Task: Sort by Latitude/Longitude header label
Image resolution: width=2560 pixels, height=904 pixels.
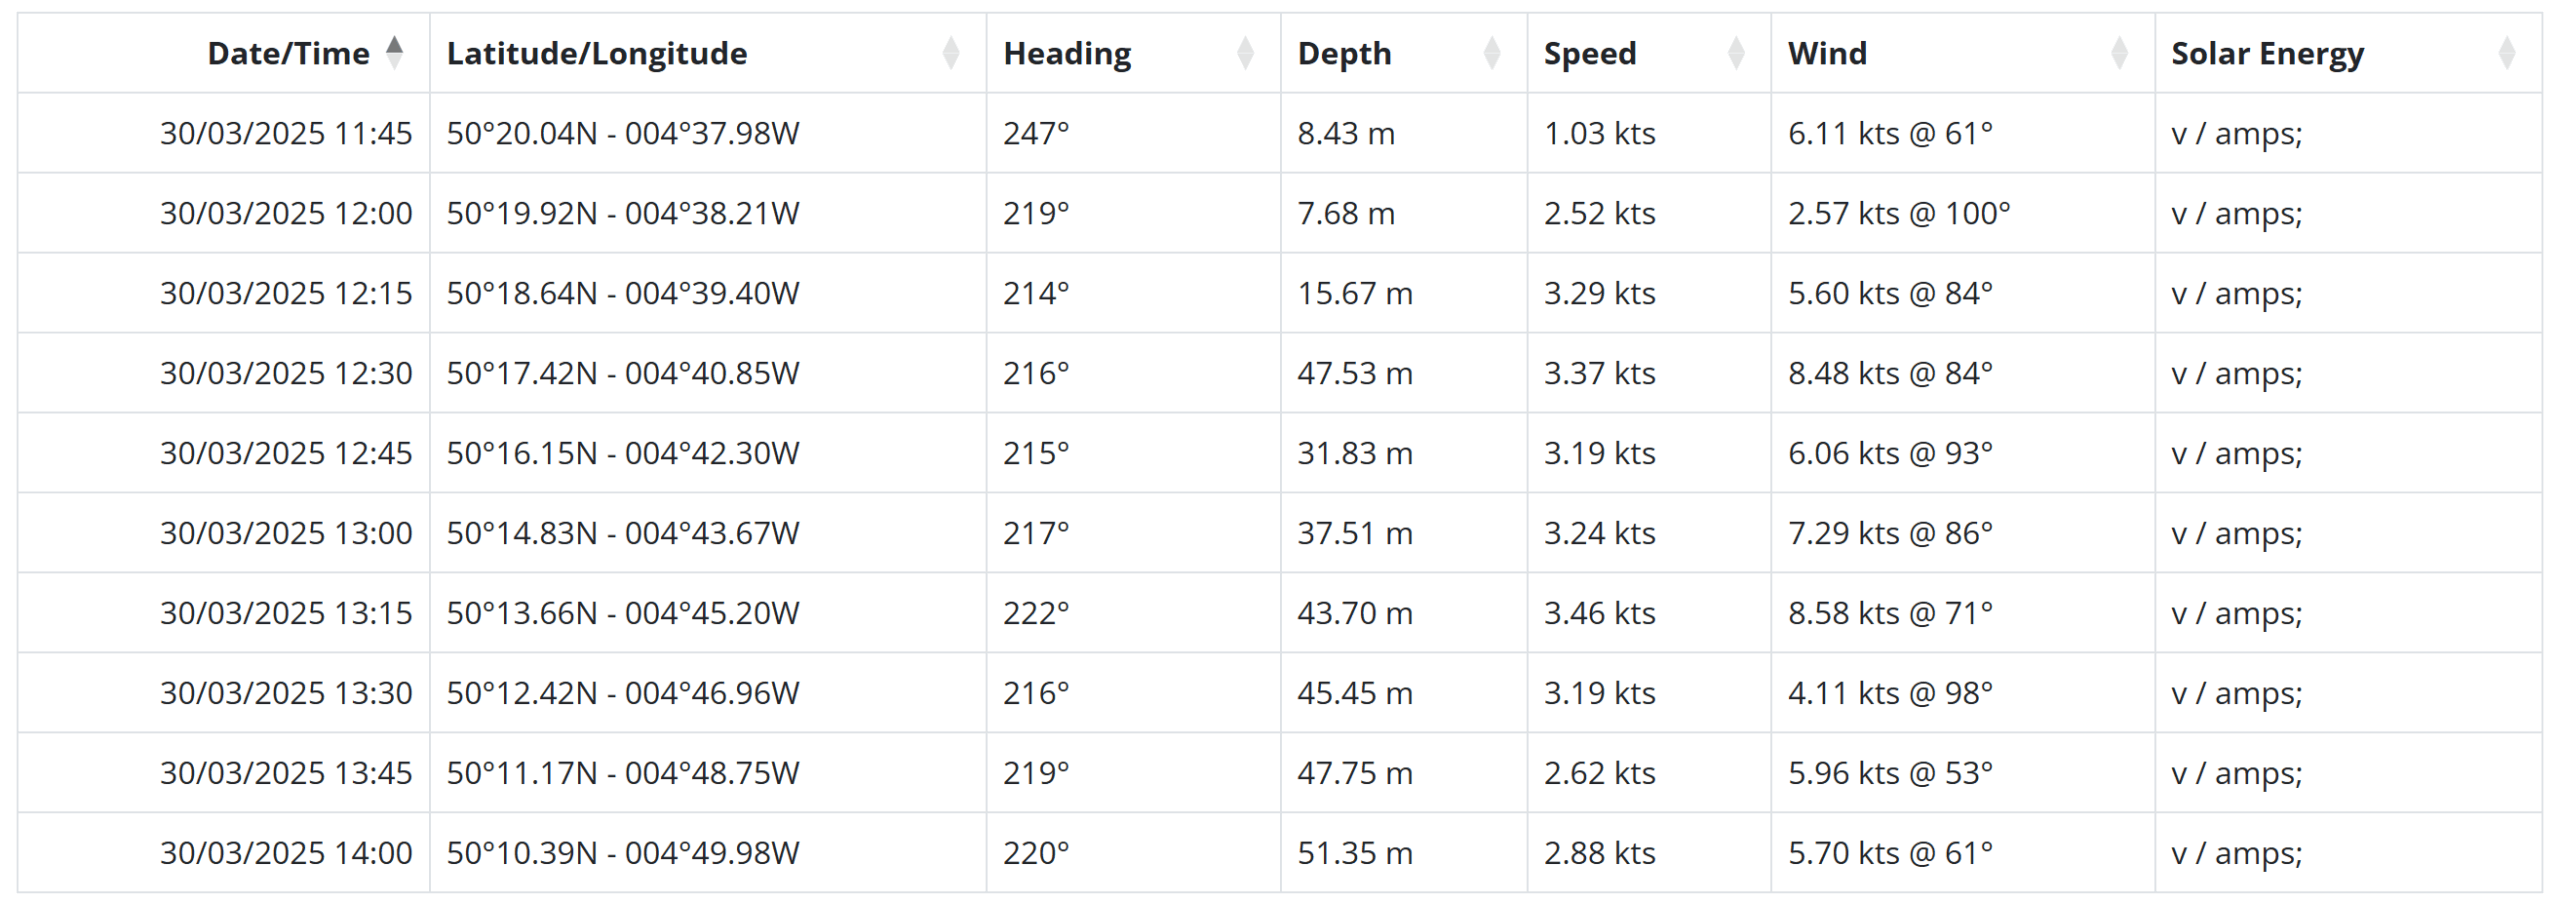Action: 597,53
